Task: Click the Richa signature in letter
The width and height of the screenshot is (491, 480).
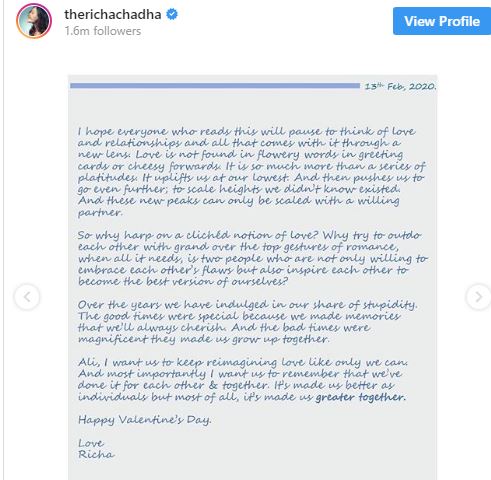Action: (96, 454)
